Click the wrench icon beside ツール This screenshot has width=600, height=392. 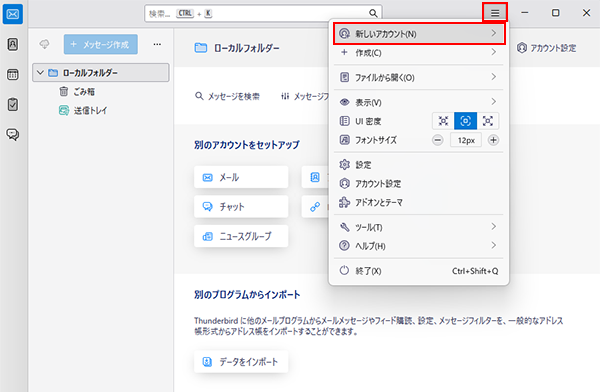click(344, 227)
